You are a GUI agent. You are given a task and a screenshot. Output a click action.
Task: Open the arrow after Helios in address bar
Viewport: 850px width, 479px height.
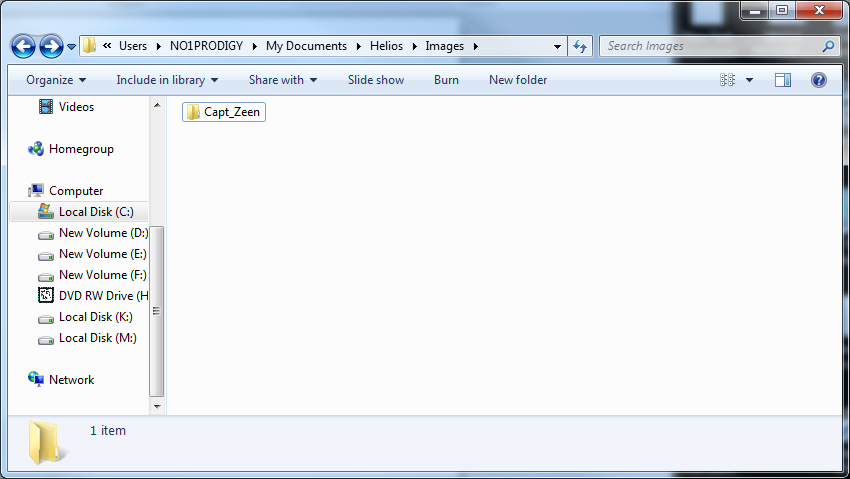pyautogui.click(x=415, y=47)
